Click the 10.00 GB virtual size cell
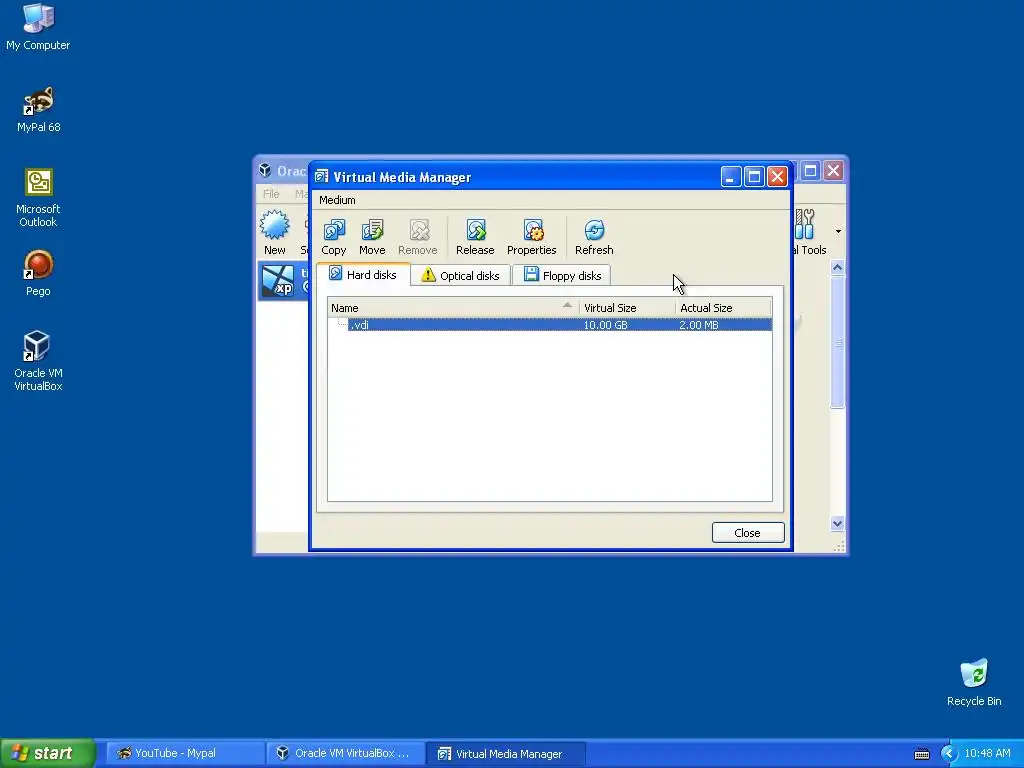The height and width of the screenshot is (768, 1024). 605,325
